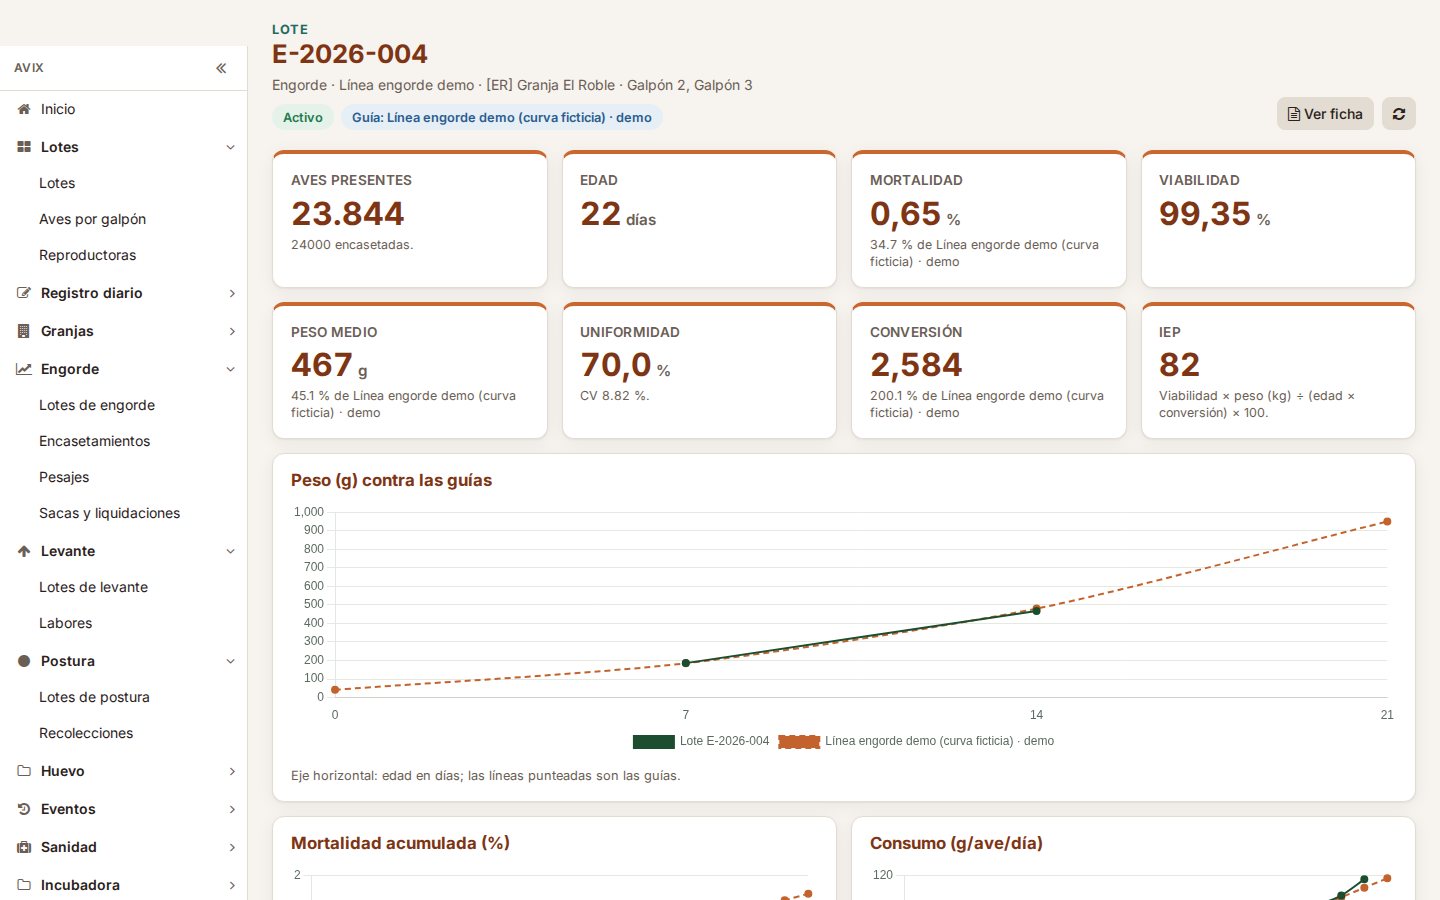Open Aves por galpón in sidebar
Image resolution: width=1440 pixels, height=900 pixels.
tap(92, 219)
